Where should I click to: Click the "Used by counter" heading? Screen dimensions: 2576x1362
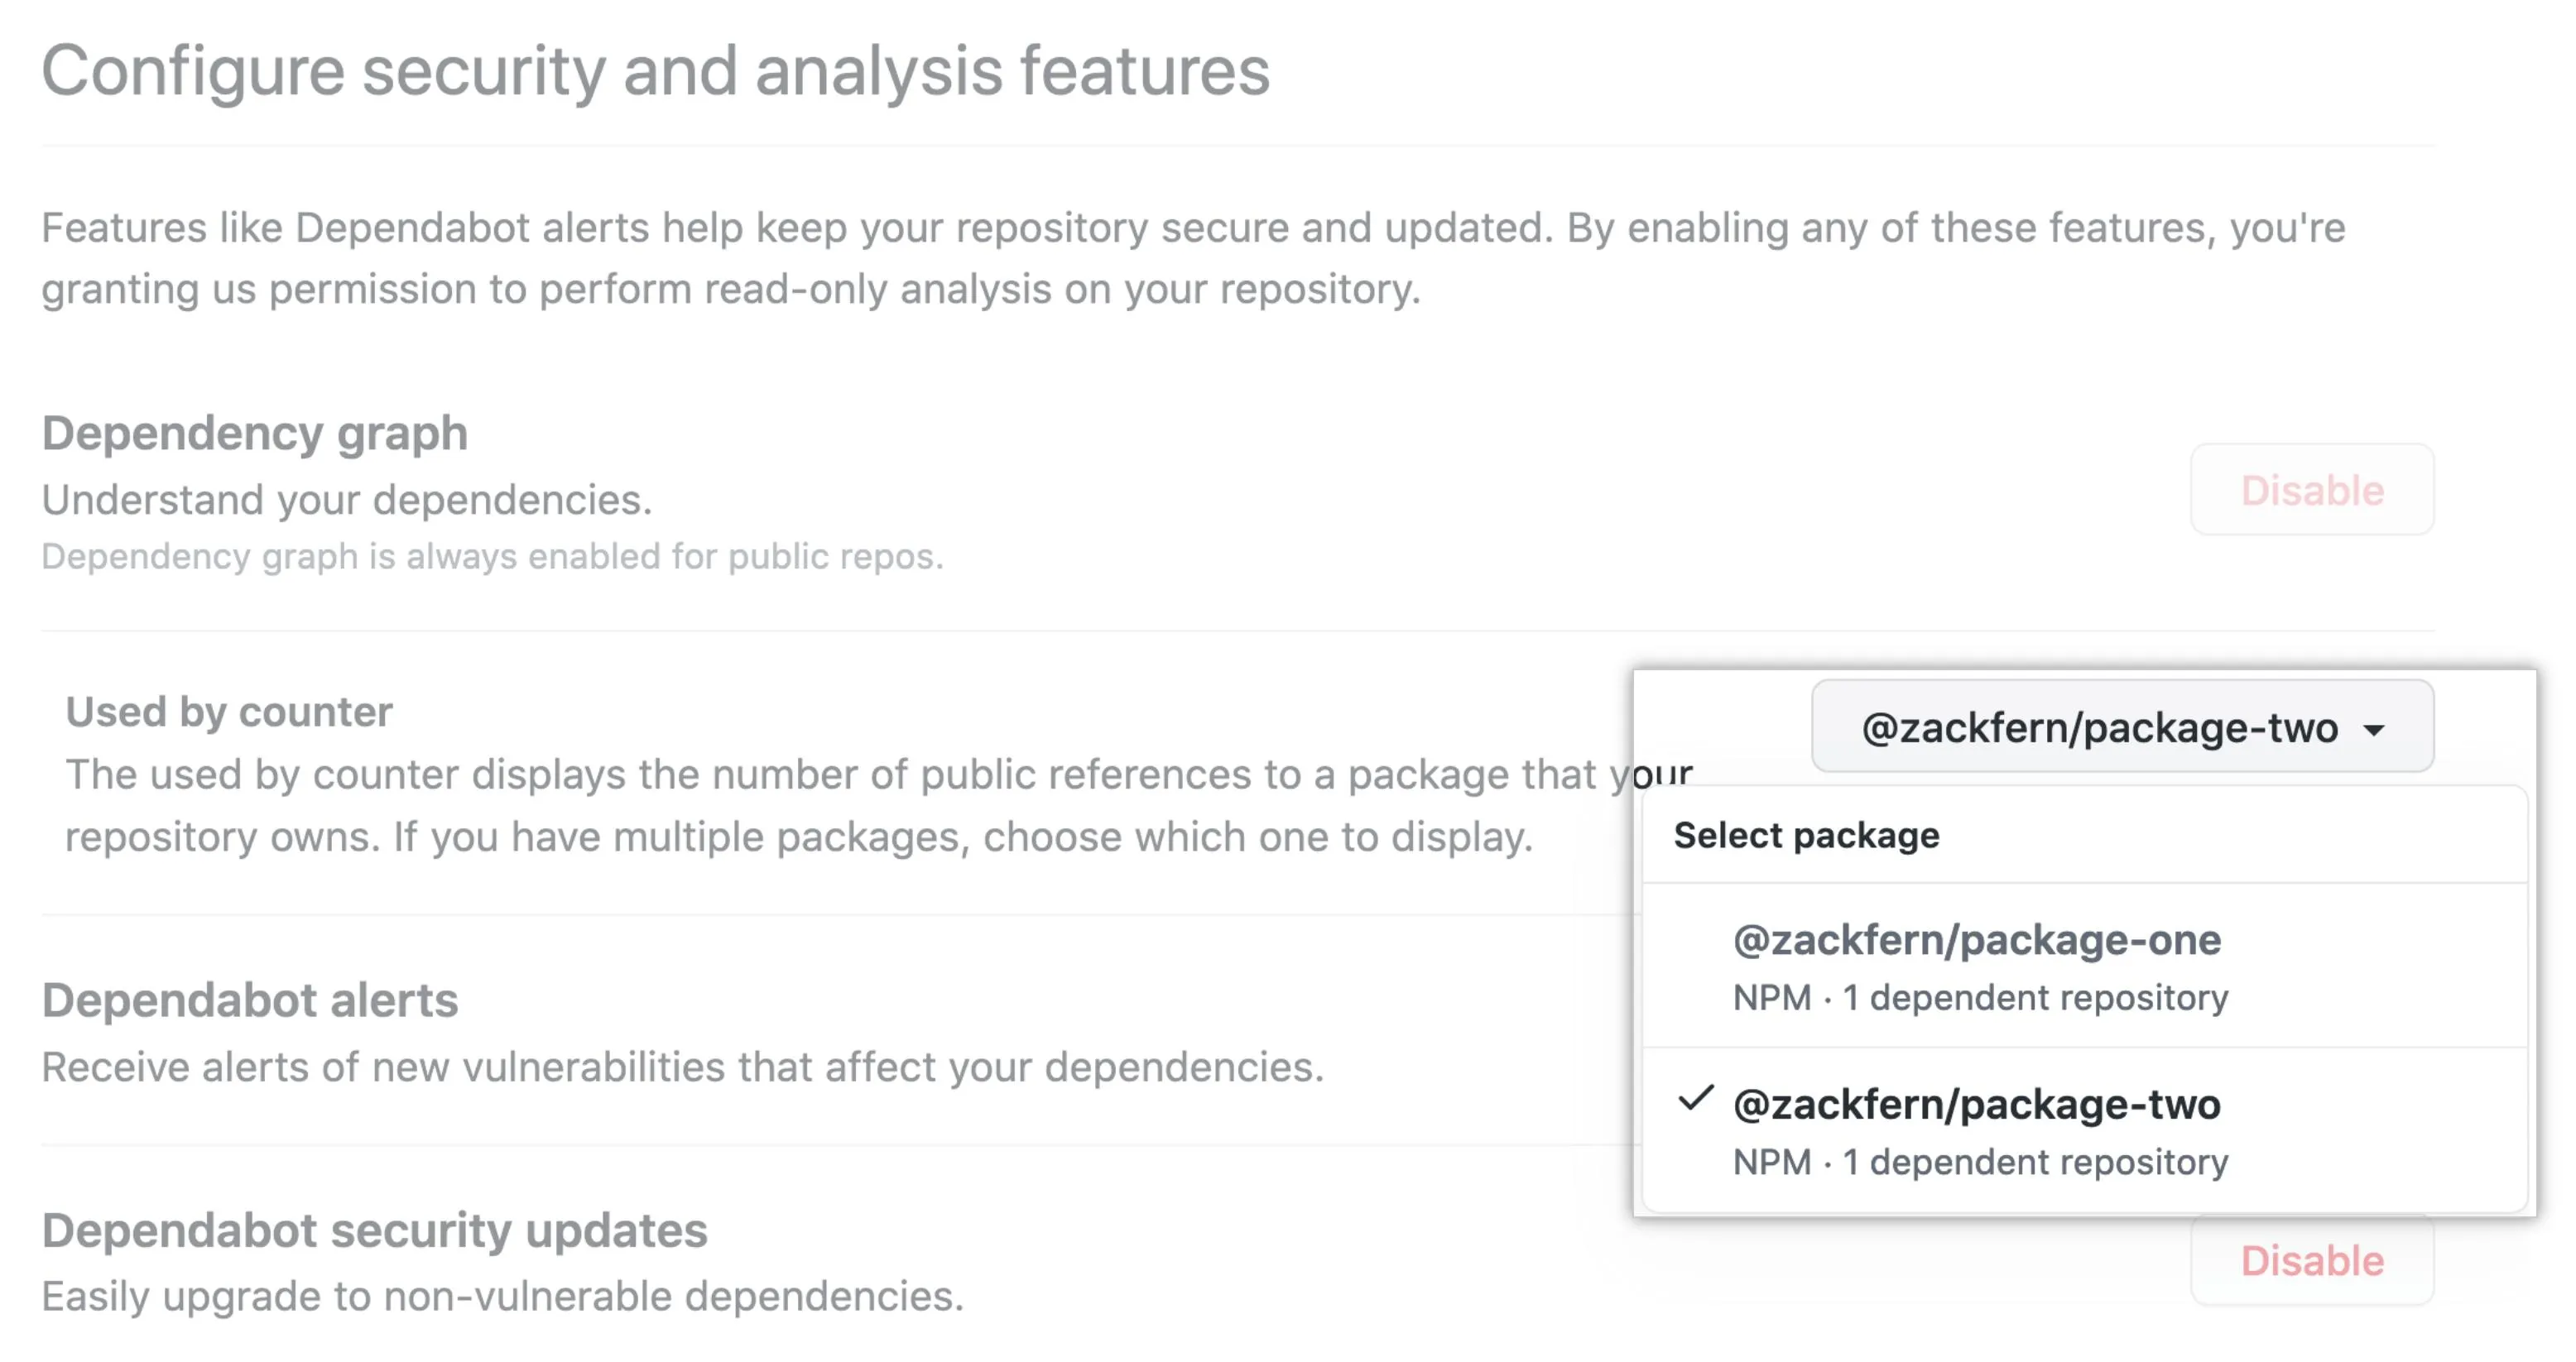tap(229, 712)
